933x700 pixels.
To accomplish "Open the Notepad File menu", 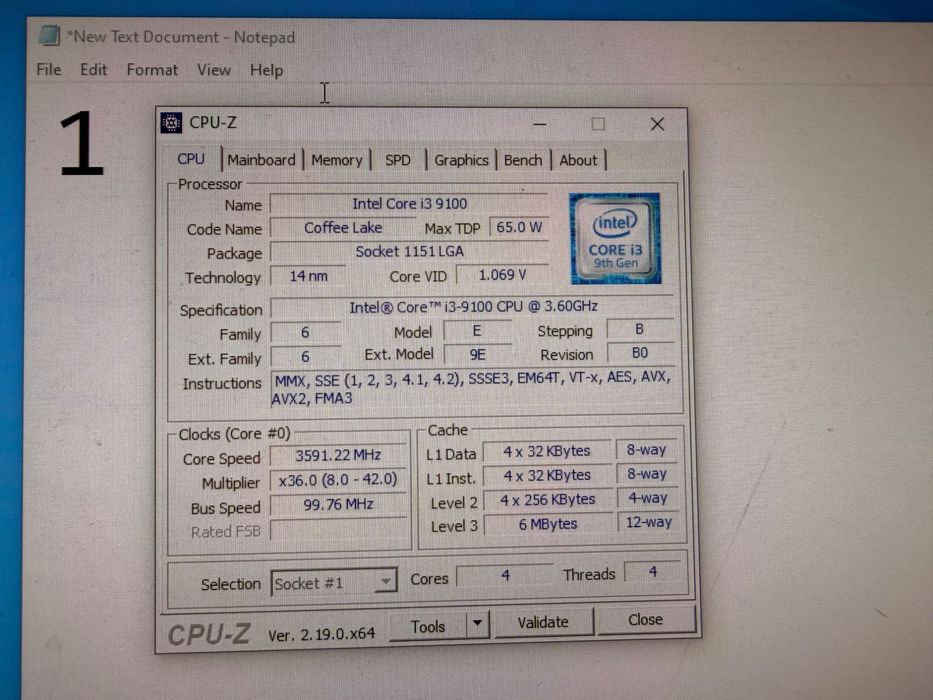I will coord(49,70).
